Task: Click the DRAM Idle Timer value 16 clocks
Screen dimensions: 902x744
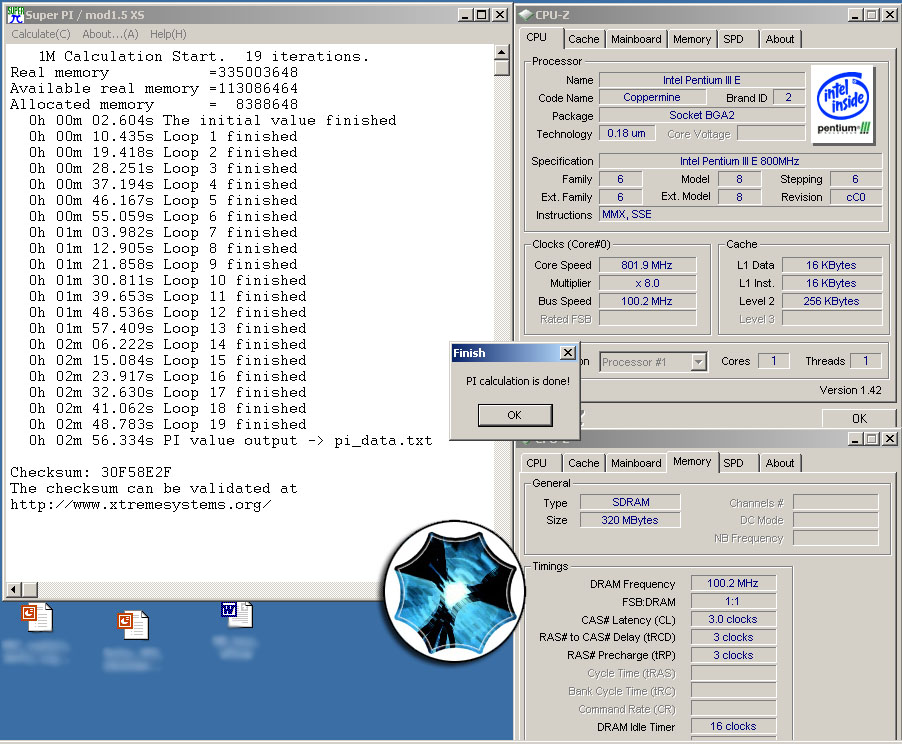Action: pos(733,726)
